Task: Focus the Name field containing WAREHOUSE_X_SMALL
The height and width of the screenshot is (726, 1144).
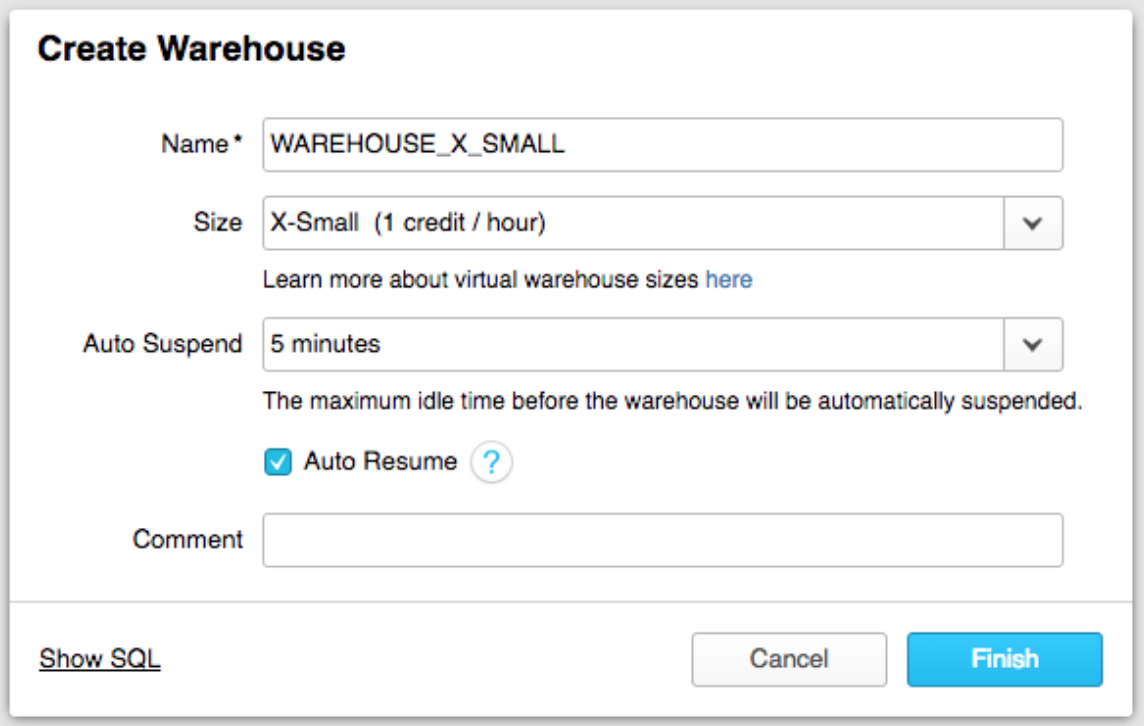Action: pyautogui.click(x=662, y=145)
